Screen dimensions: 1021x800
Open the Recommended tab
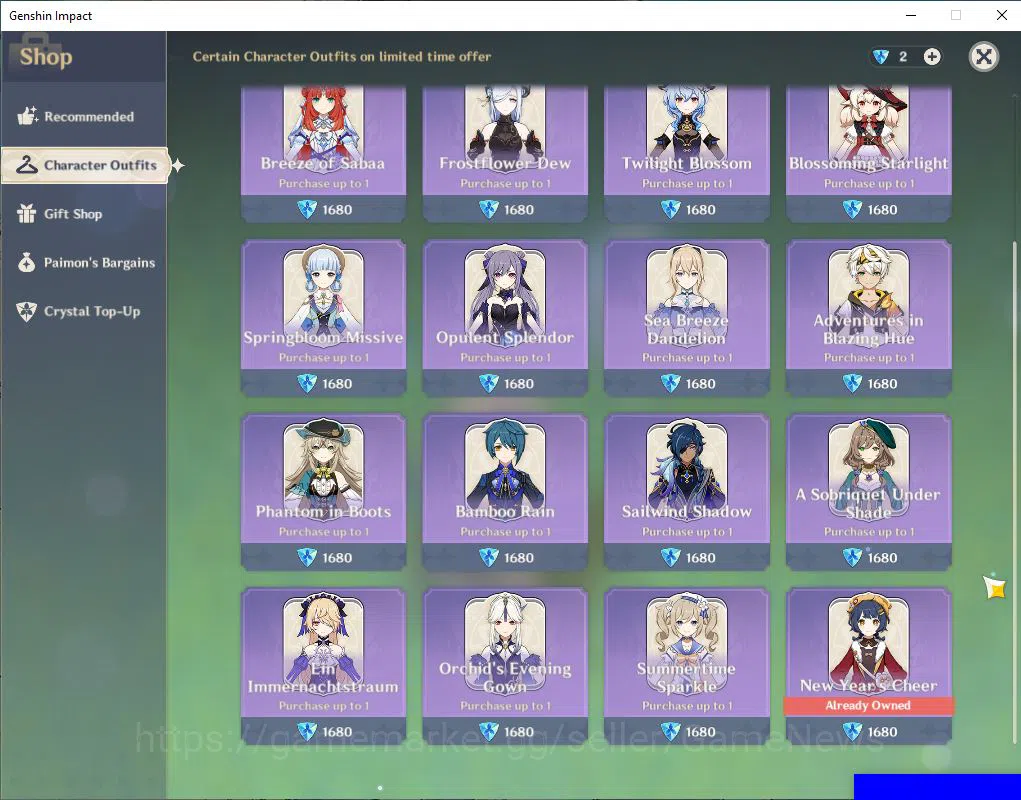(83, 117)
